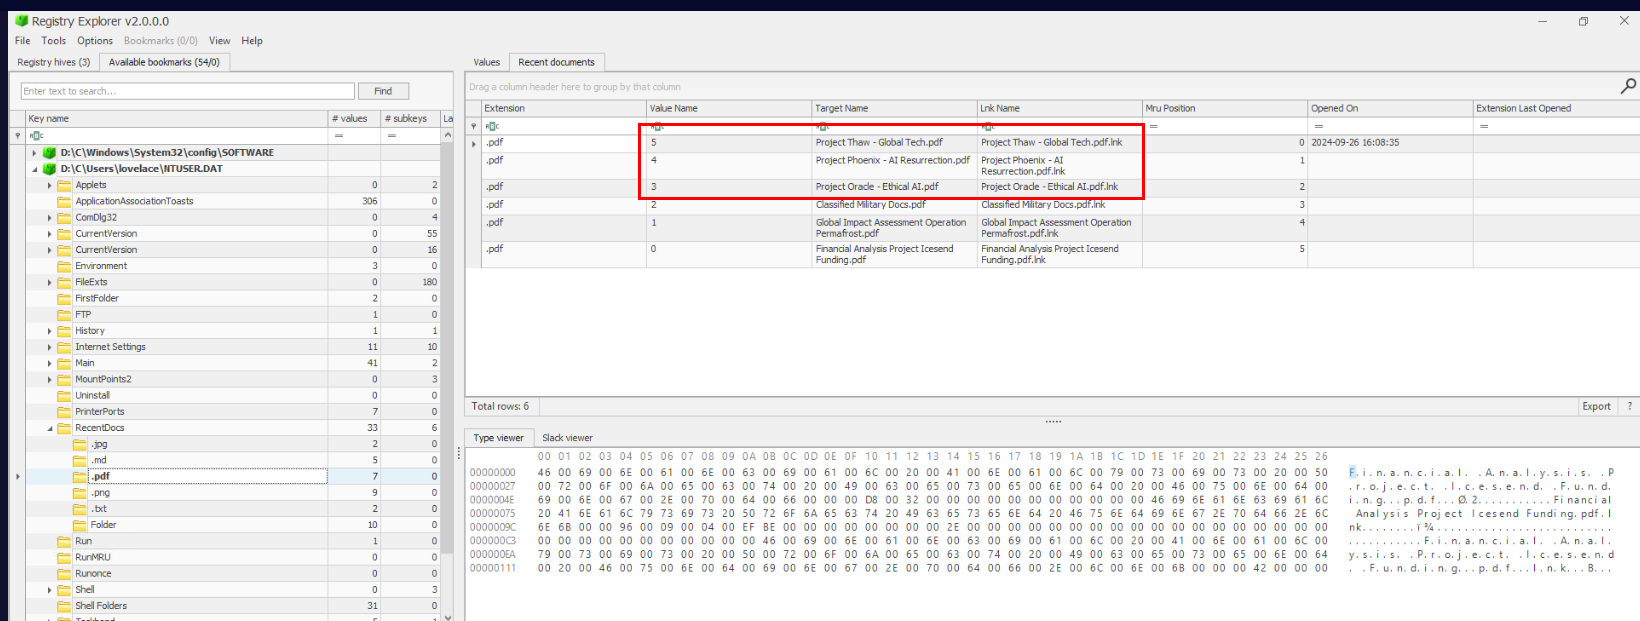
Task: Click the .png folder icon under RecentDocs
Action: coord(80,493)
